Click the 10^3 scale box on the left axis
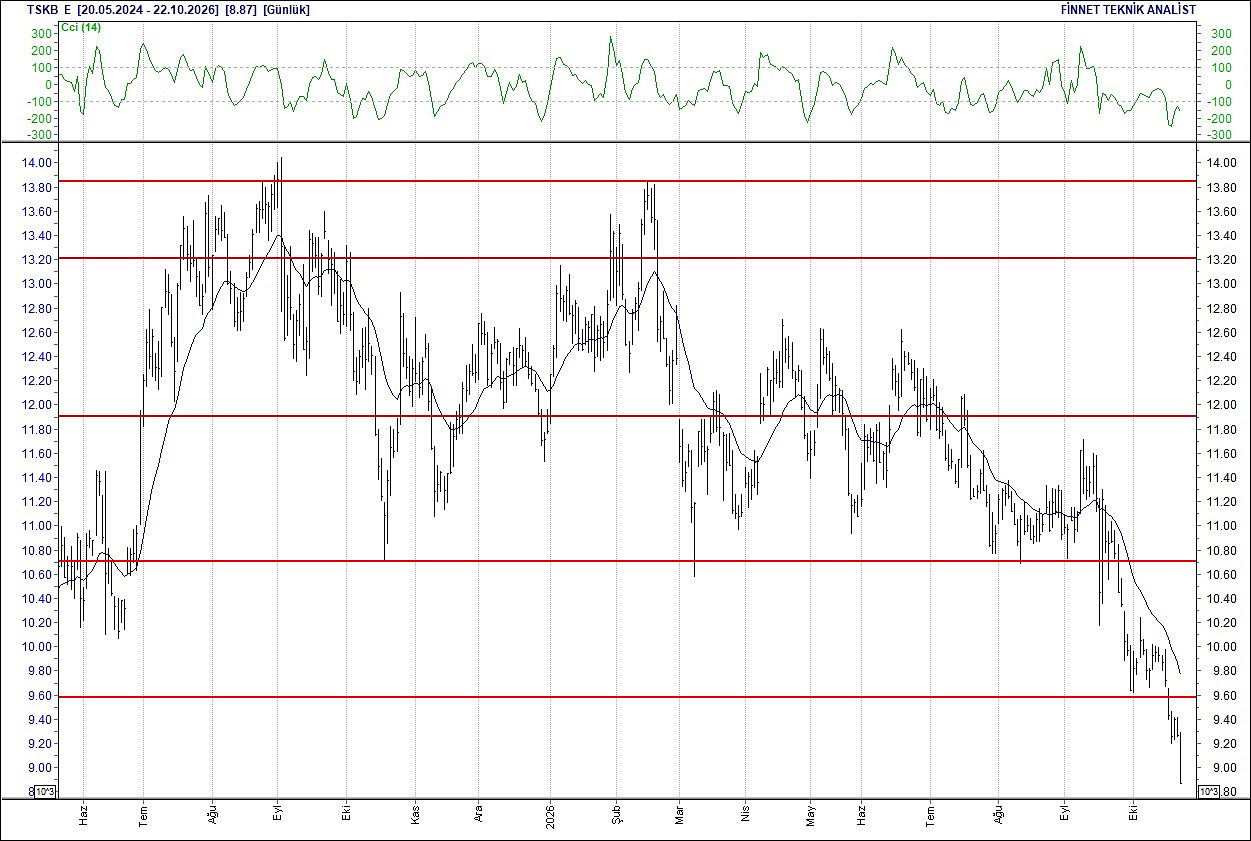Image resolution: width=1251 pixels, height=841 pixels. pos(44,792)
